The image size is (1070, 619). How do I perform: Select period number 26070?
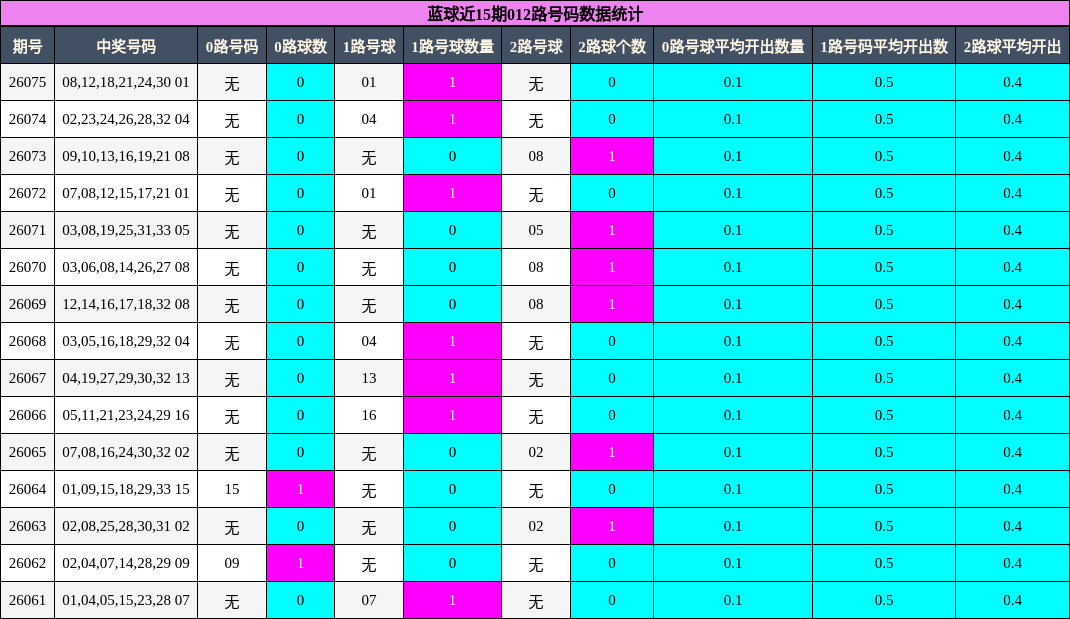coord(27,267)
